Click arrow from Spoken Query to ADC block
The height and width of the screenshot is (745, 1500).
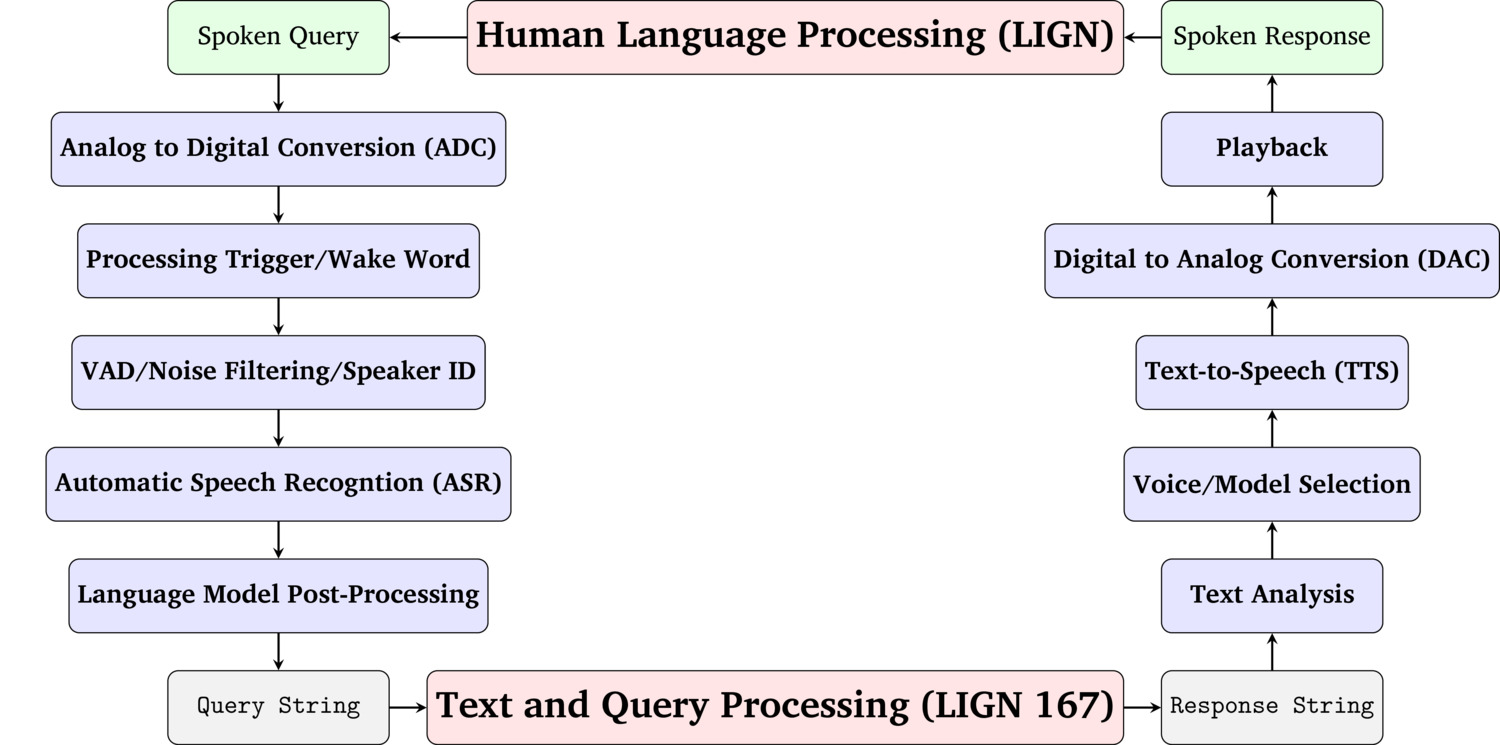coord(278,93)
